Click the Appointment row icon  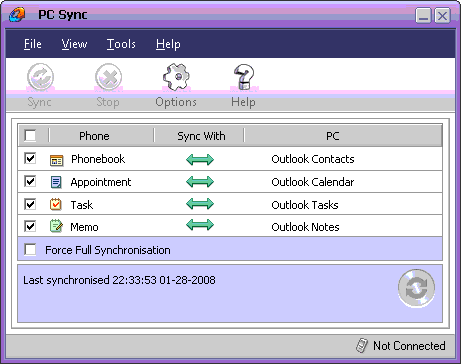(x=56, y=182)
